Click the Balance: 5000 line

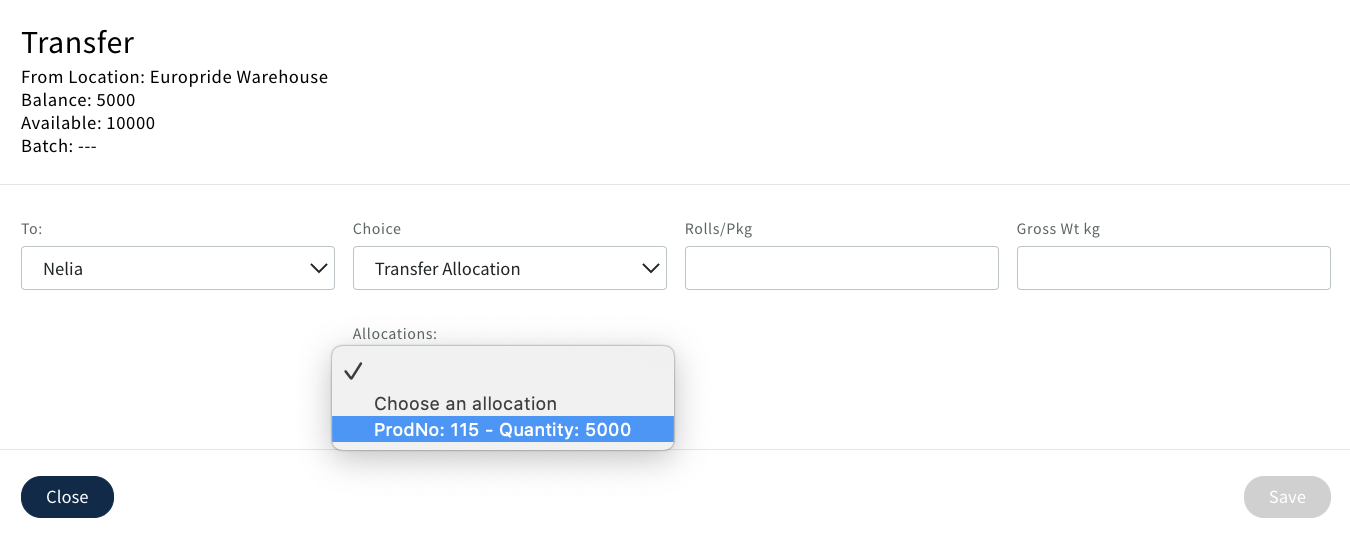tap(78, 100)
